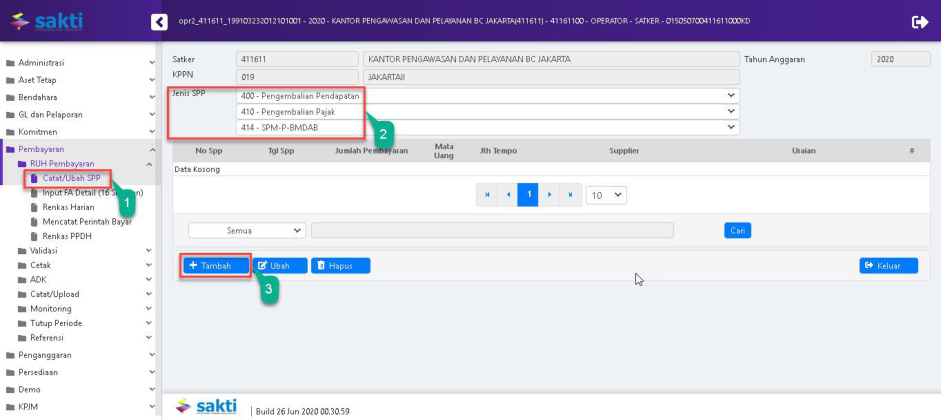Screen dimensions: 941x420
Task: Go to next page in pagination
Action: coord(549,195)
